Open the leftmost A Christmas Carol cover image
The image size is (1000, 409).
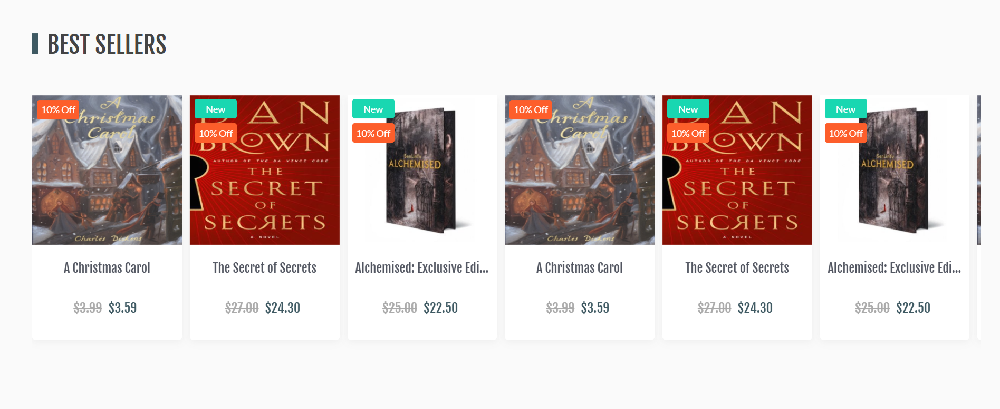click(107, 170)
